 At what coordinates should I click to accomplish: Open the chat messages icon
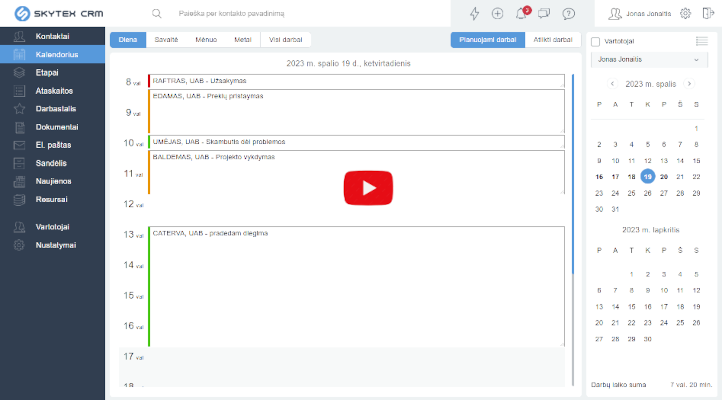[x=544, y=14]
